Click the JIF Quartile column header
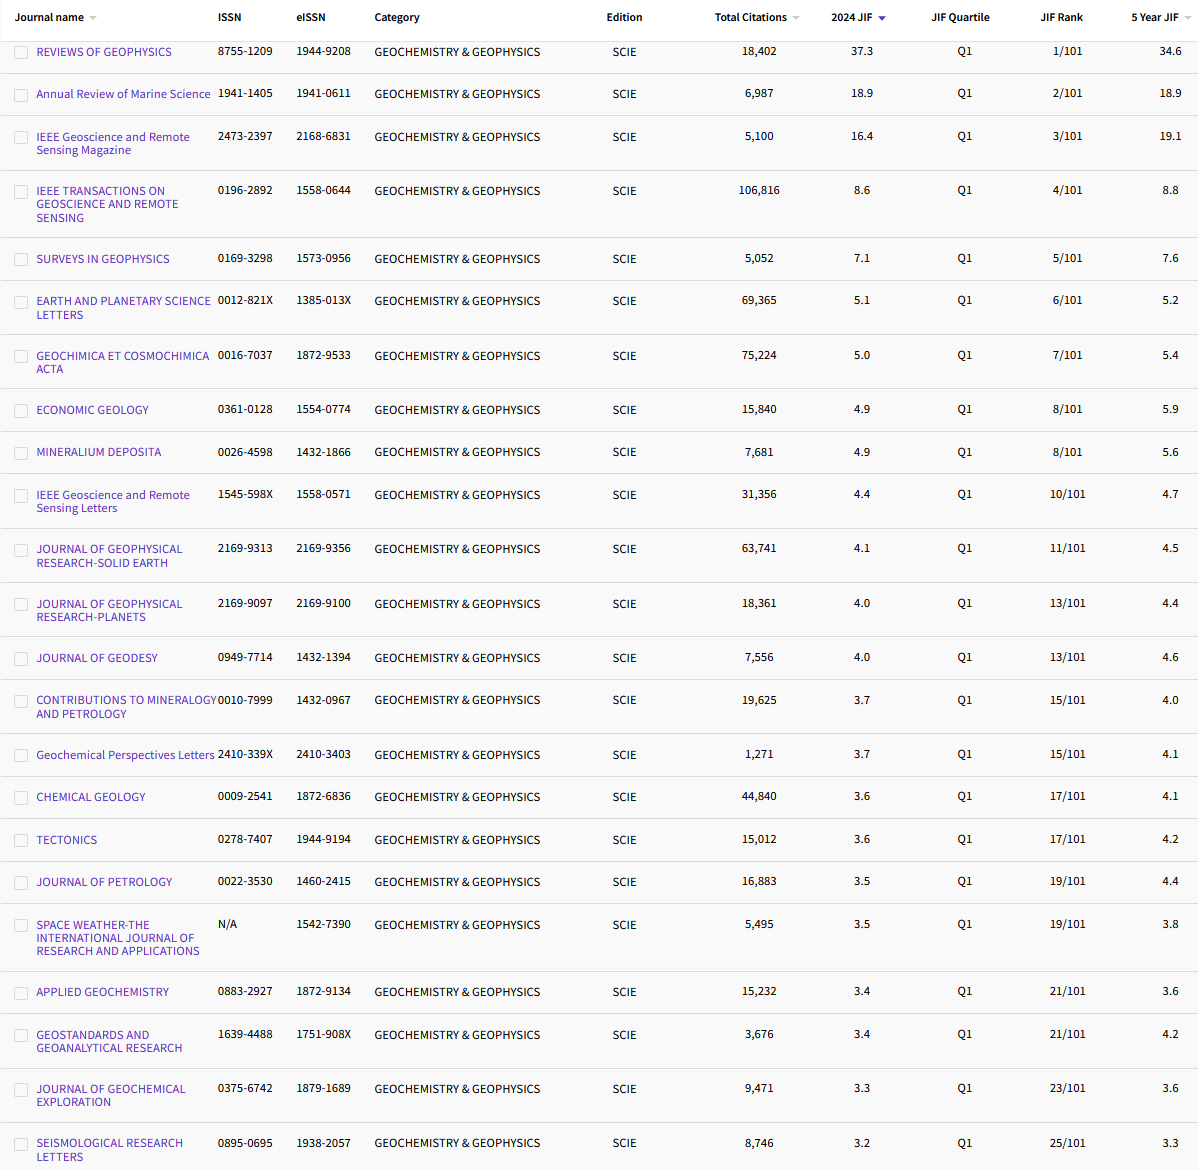 (x=963, y=17)
